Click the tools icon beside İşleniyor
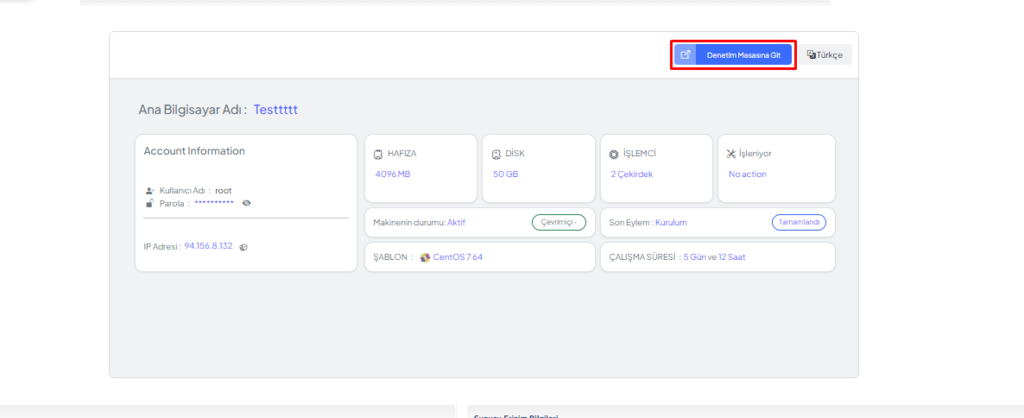 (731, 154)
